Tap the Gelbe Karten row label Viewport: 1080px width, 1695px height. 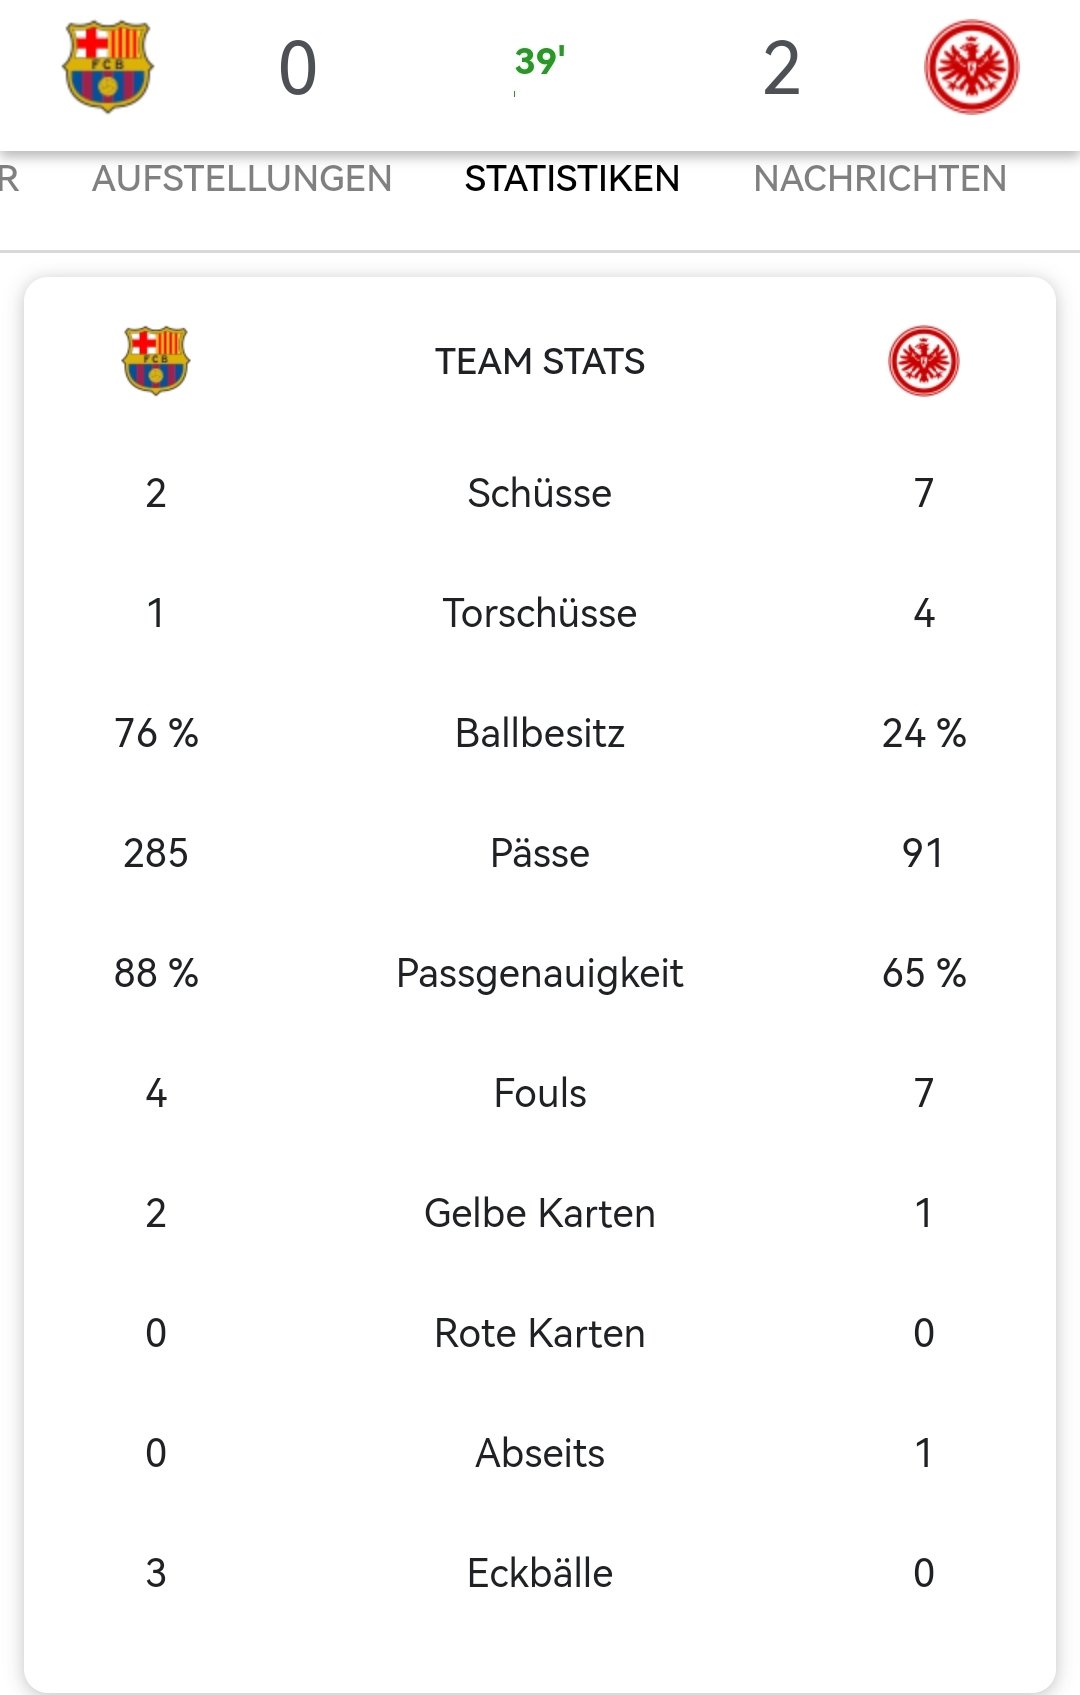click(x=540, y=1213)
